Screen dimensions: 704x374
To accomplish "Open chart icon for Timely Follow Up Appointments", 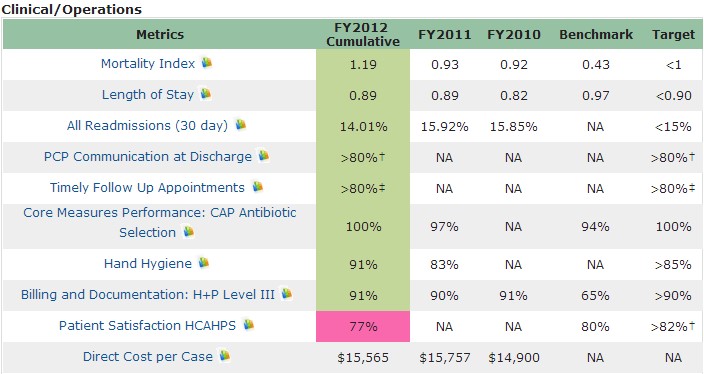I will click(x=257, y=186).
